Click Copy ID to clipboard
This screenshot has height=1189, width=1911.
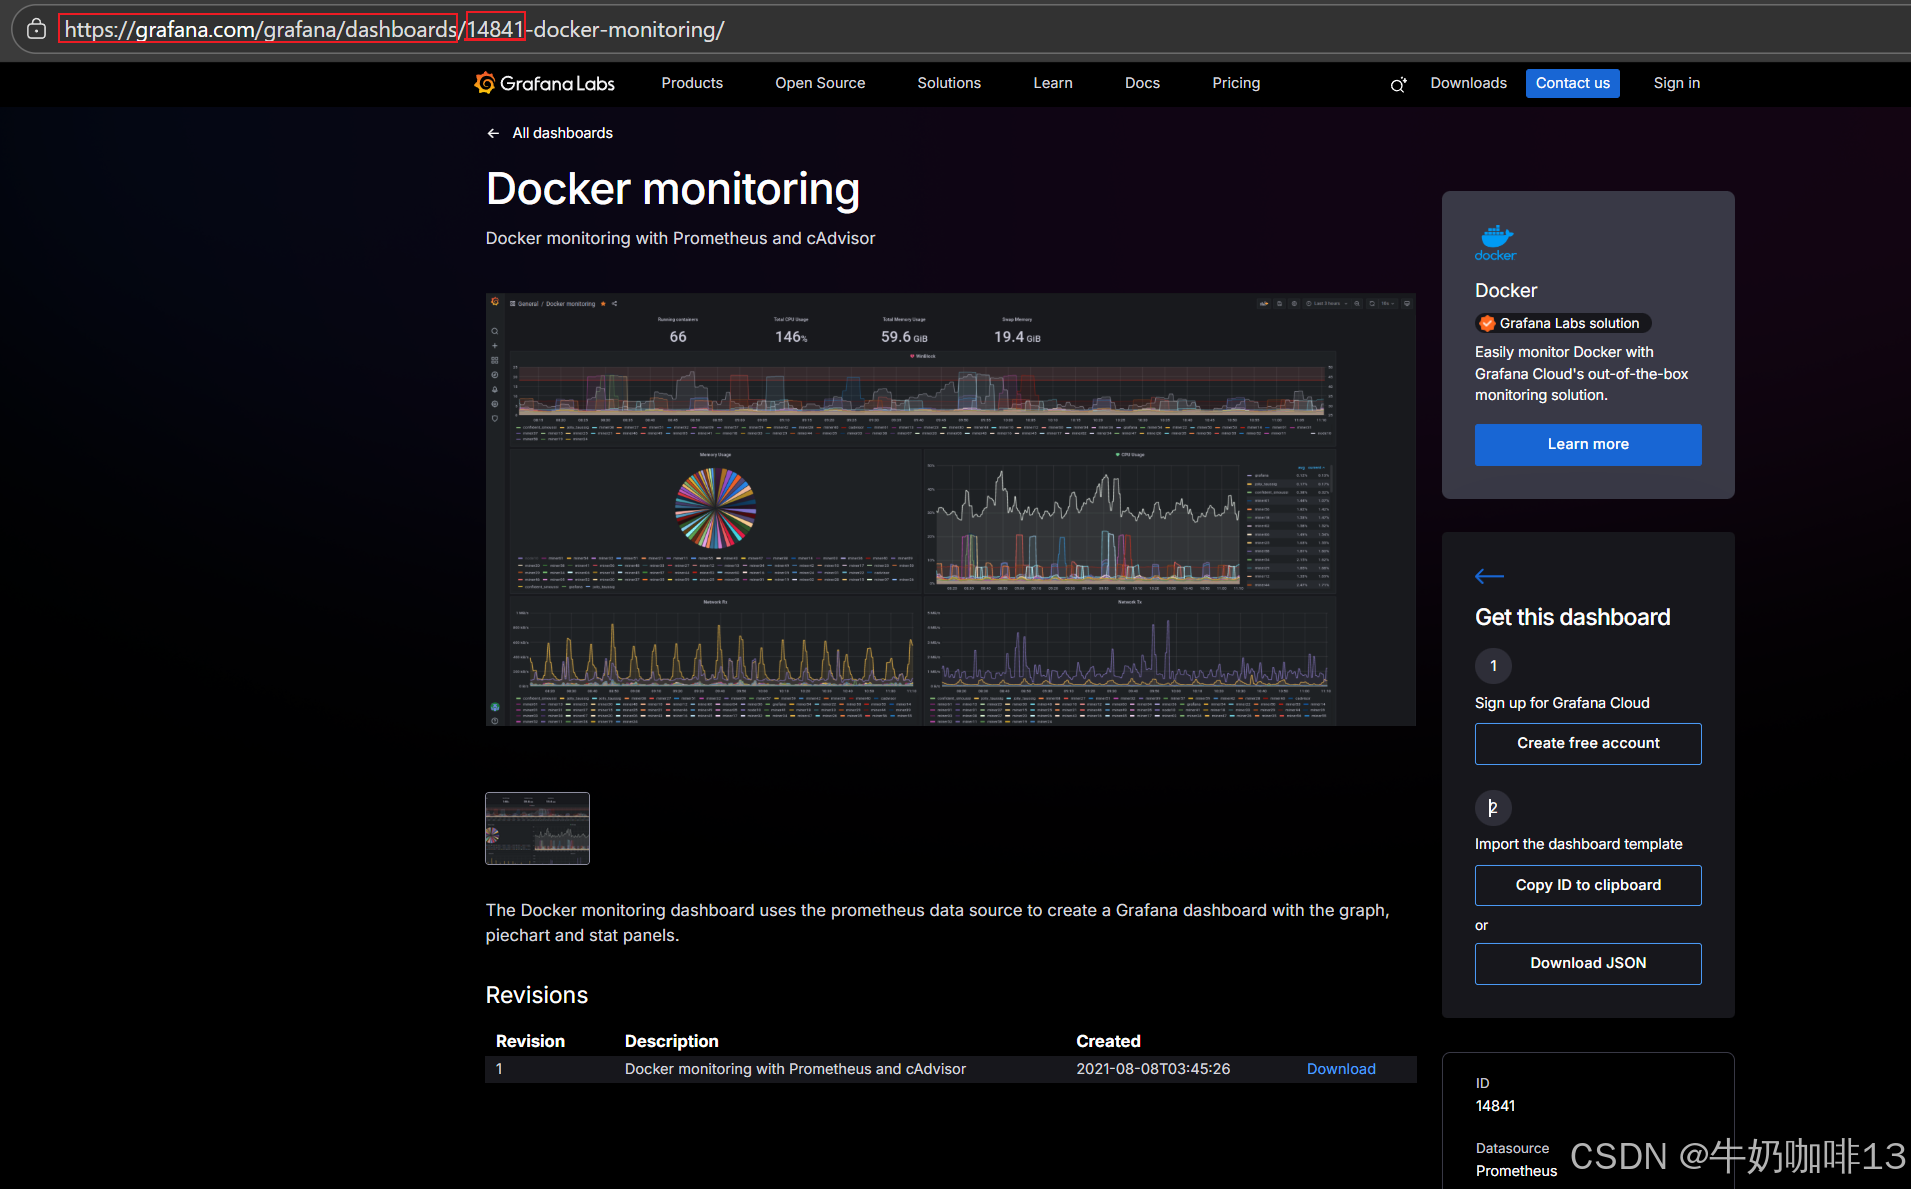pos(1588,885)
